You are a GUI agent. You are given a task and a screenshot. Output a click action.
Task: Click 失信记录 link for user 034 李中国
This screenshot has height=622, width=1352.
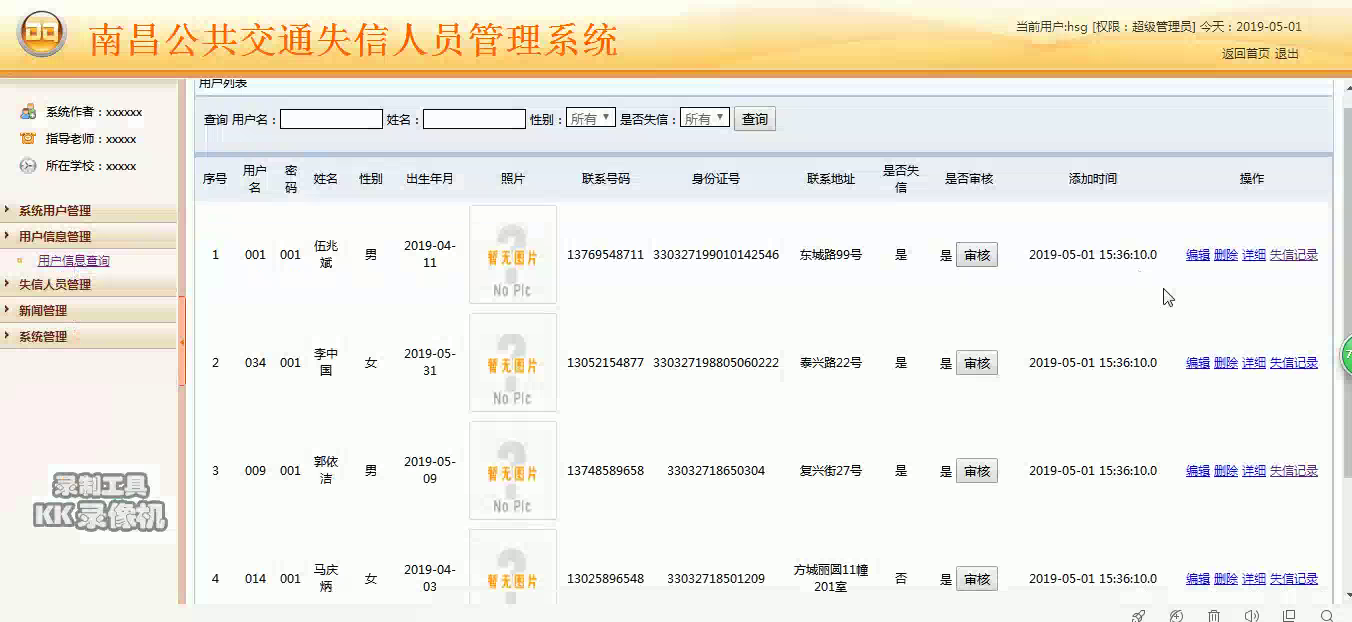(x=1294, y=363)
